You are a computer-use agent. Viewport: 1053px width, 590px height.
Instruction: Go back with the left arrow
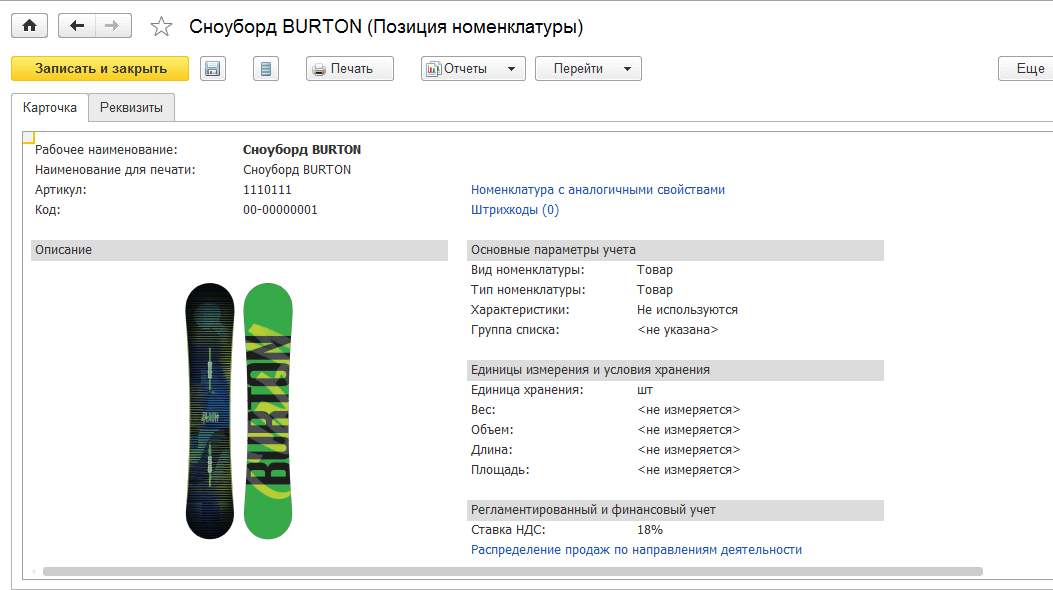pos(77,26)
